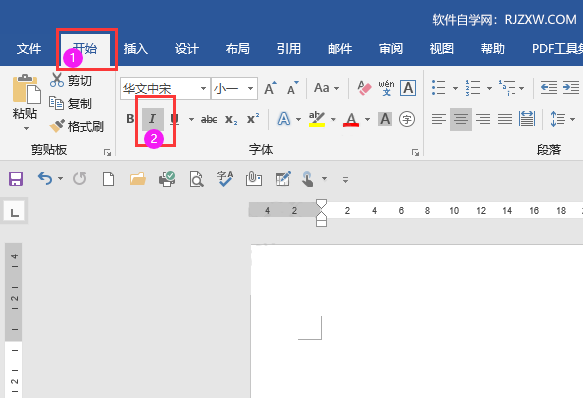Save document using purple floppy icon

(x=16, y=179)
